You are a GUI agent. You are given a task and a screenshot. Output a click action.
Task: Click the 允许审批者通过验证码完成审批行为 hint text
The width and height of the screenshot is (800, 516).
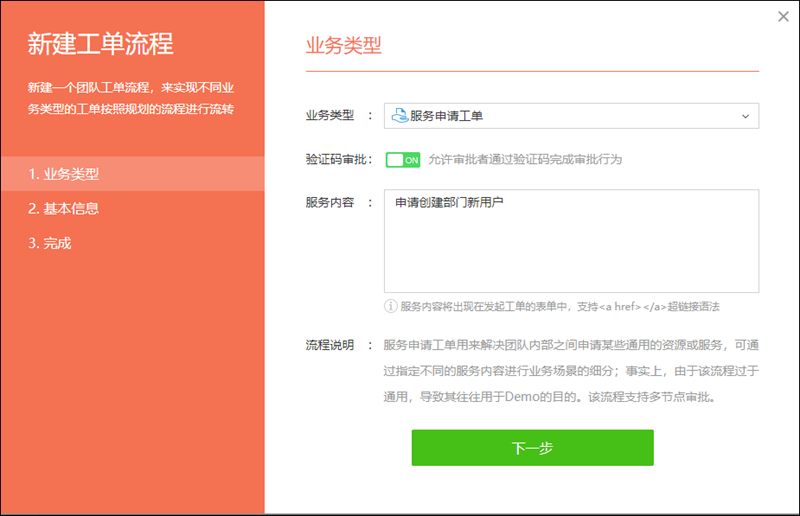(531, 160)
